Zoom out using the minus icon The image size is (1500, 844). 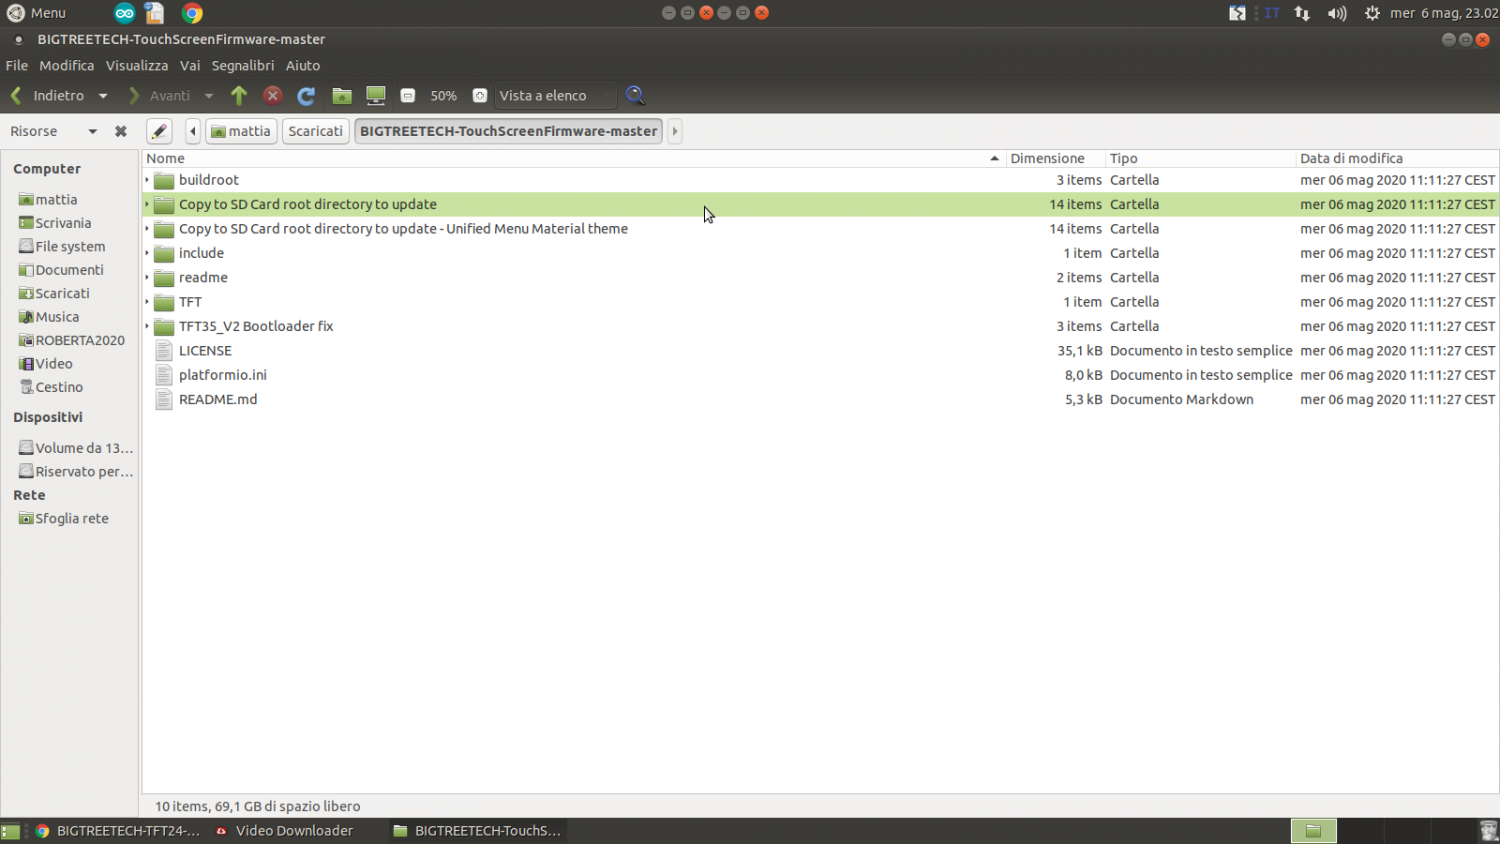coord(408,95)
